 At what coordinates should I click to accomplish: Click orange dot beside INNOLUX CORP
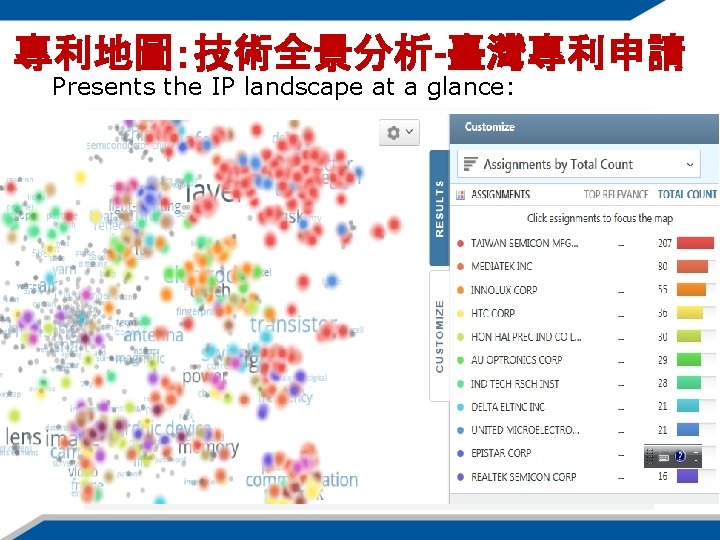pos(461,290)
